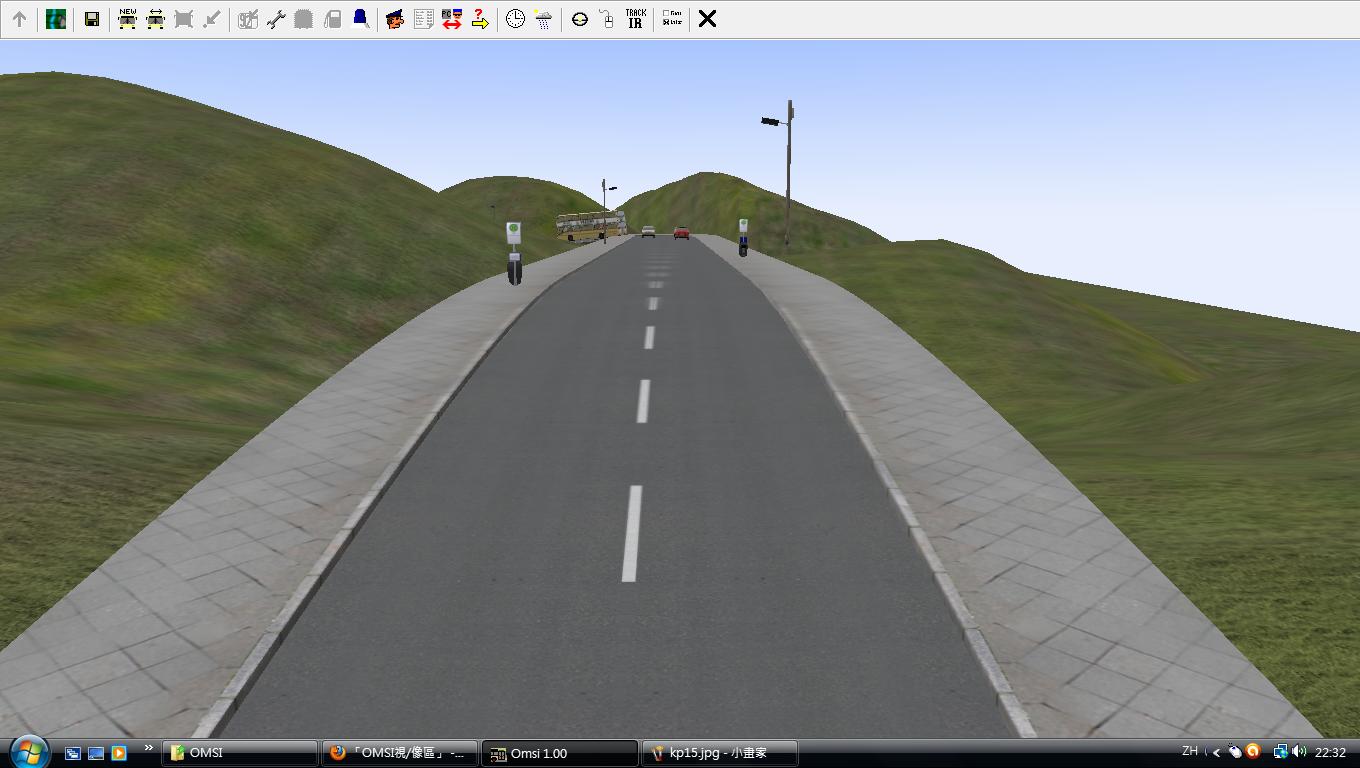Click the bus with double-arrow icon
The width and height of the screenshot is (1360, 768).
155,19
